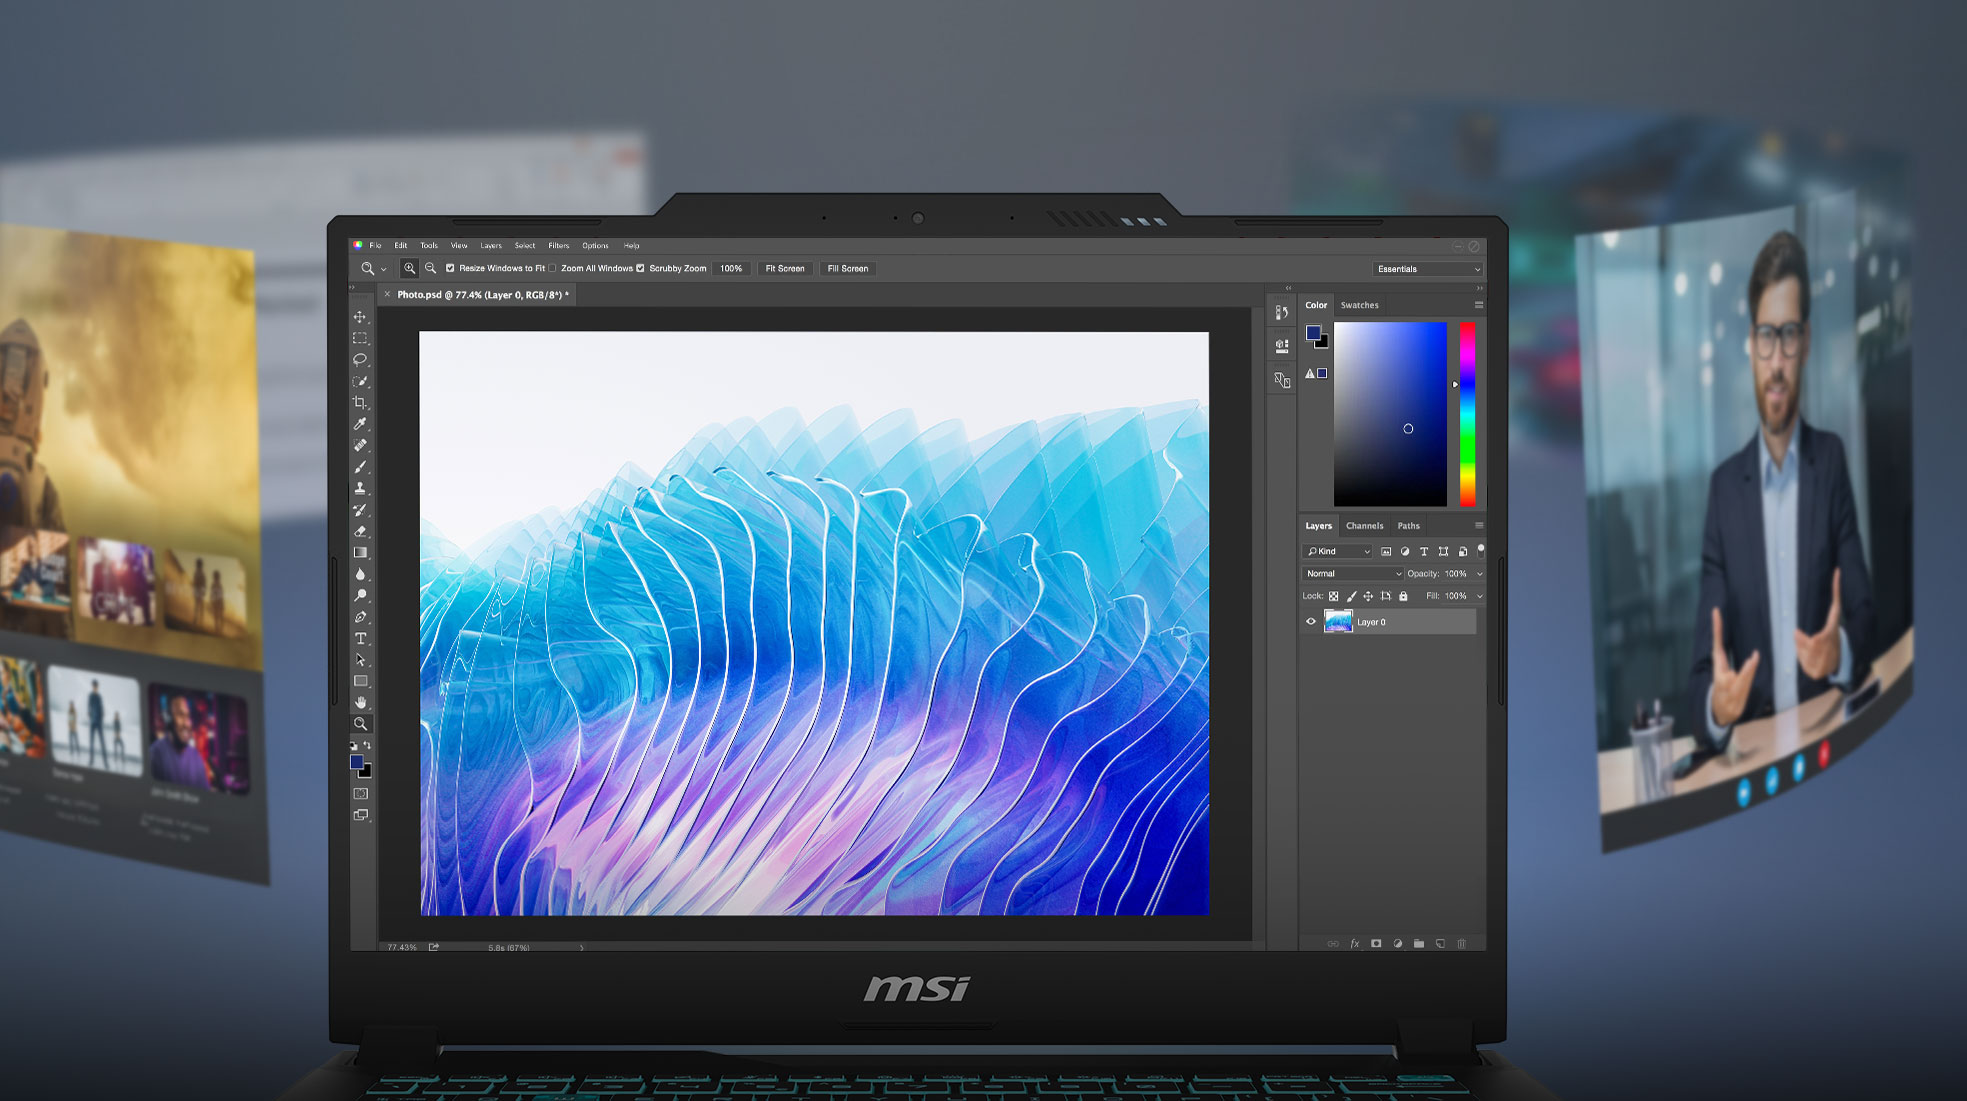This screenshot has width=1967, height=1101.
Task: Disable Resize Windows to Fit
Action: coord(448,268)
